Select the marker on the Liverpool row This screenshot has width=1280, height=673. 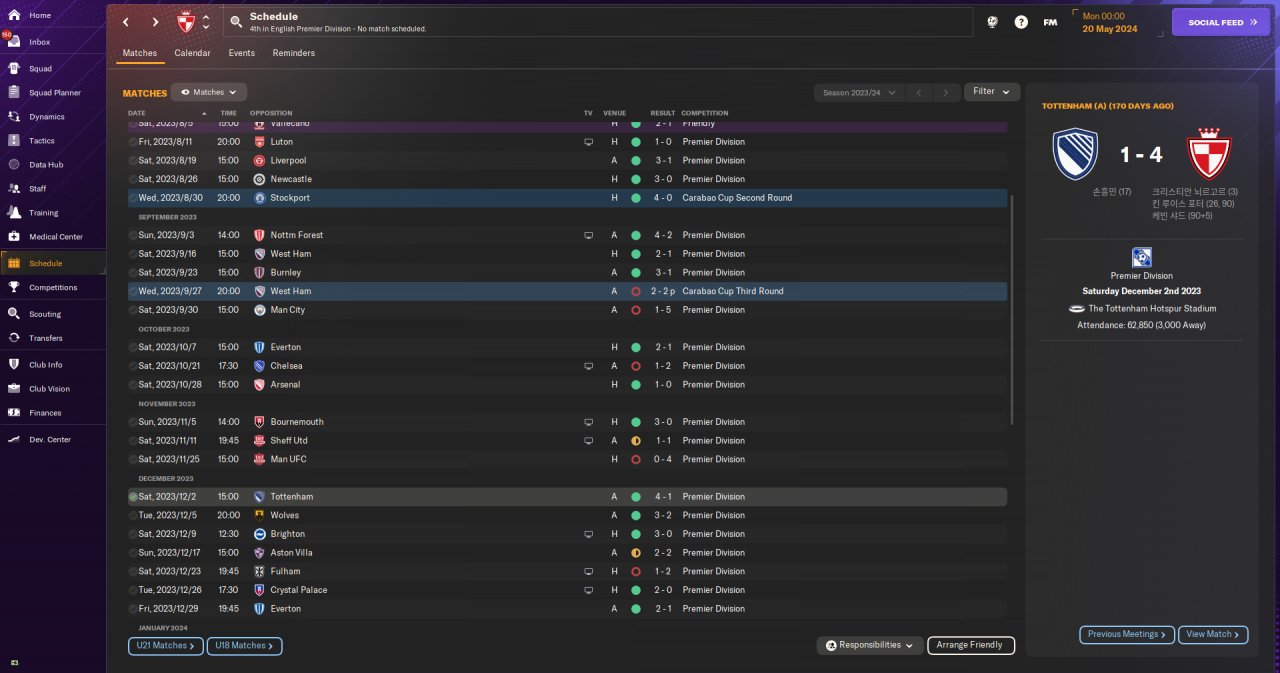click(x=133, y=160)
